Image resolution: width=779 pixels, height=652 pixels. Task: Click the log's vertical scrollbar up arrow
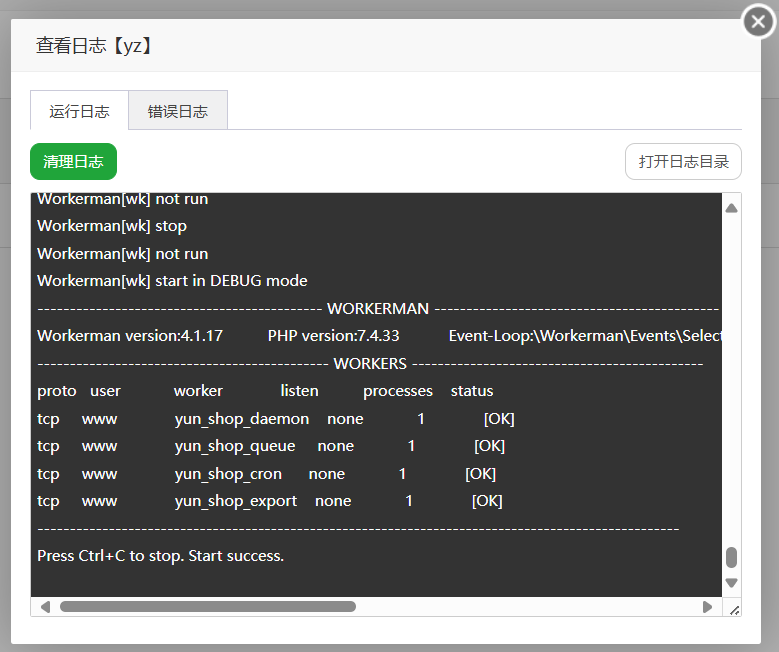pos(731,208)
